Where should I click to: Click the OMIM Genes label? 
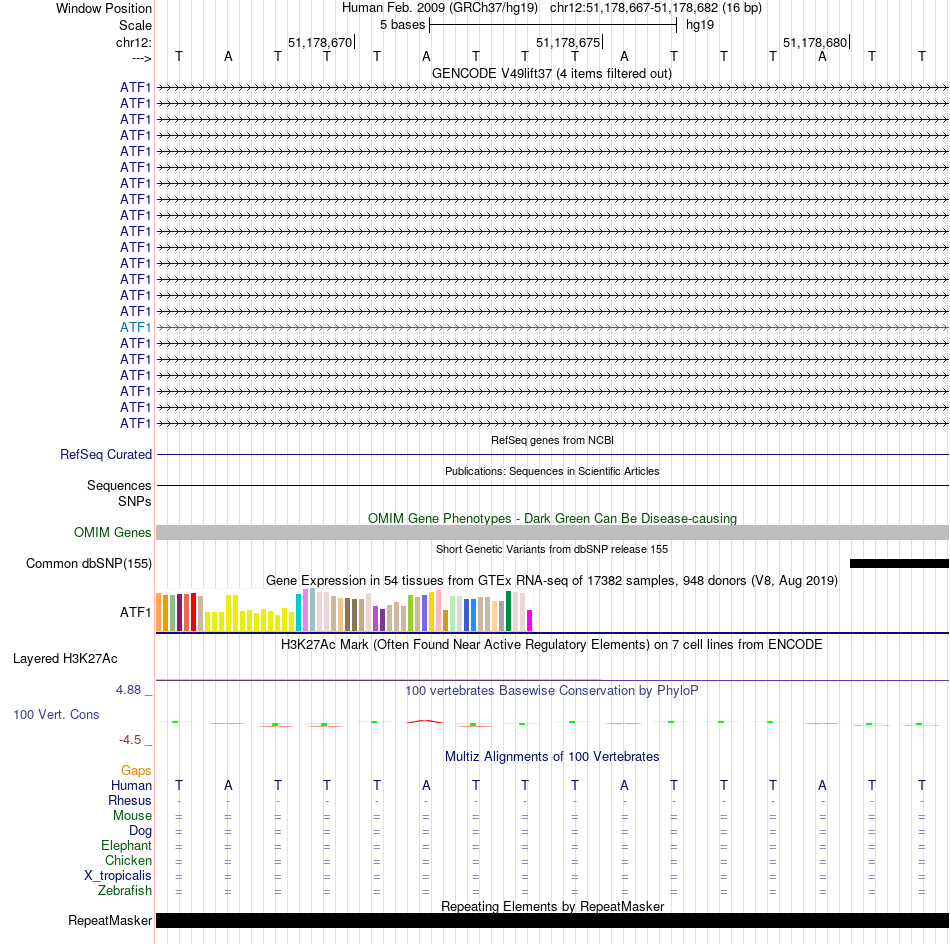[x=112, y=533]
